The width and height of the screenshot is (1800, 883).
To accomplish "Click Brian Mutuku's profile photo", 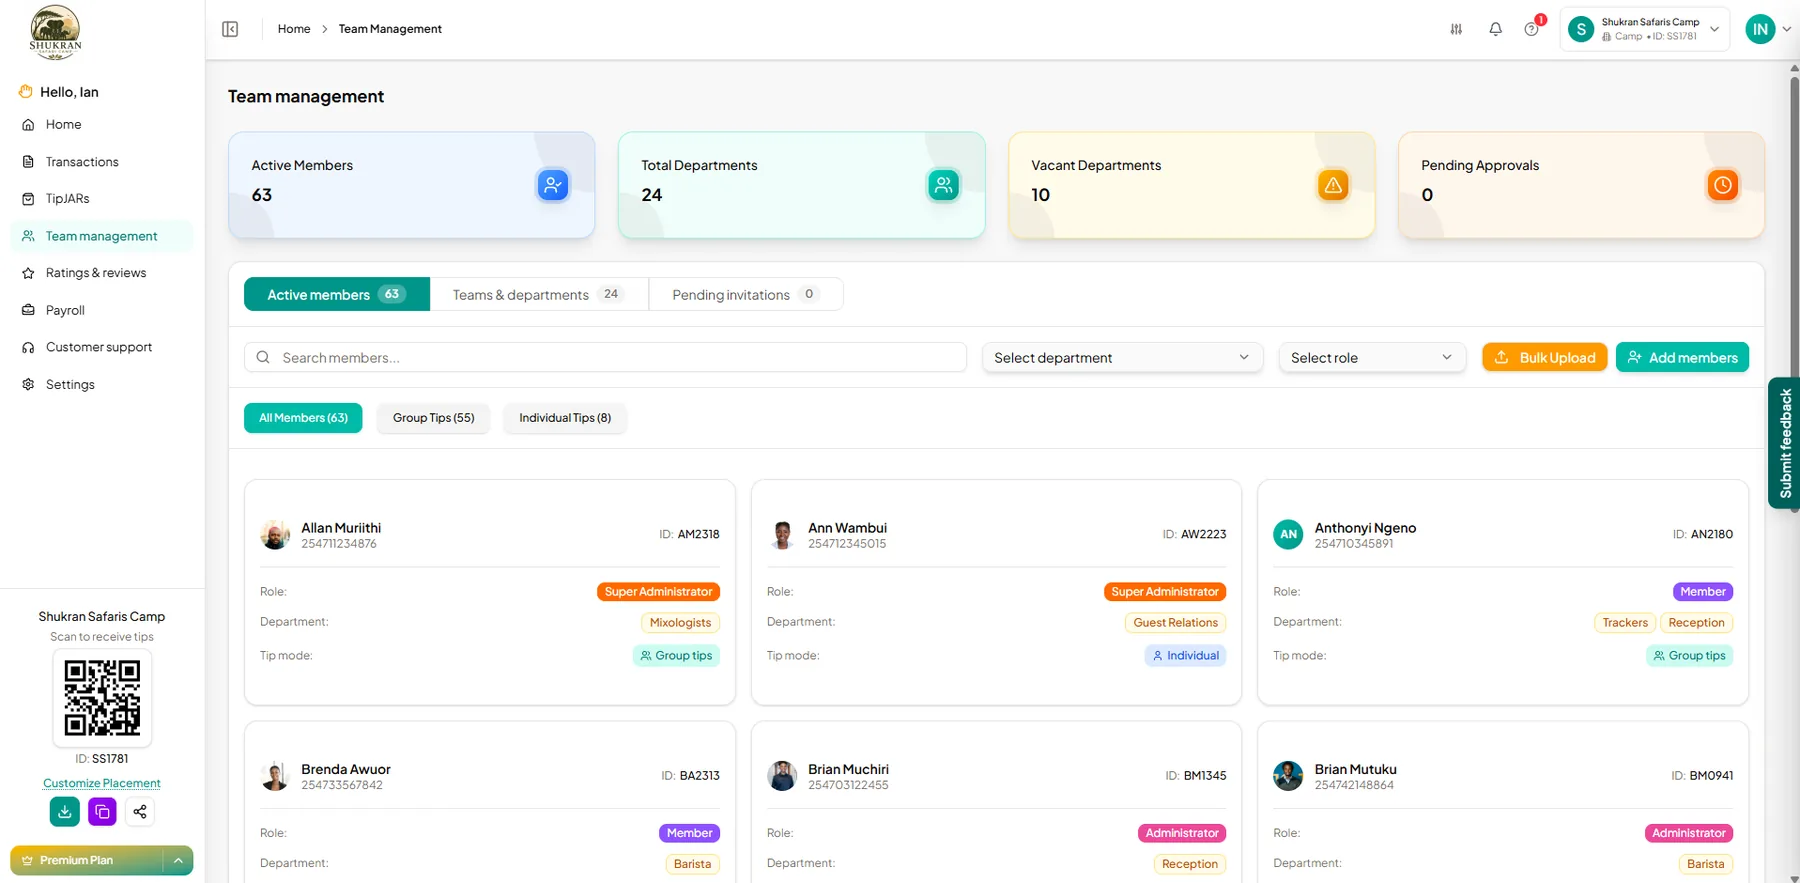I will 1288,776.
